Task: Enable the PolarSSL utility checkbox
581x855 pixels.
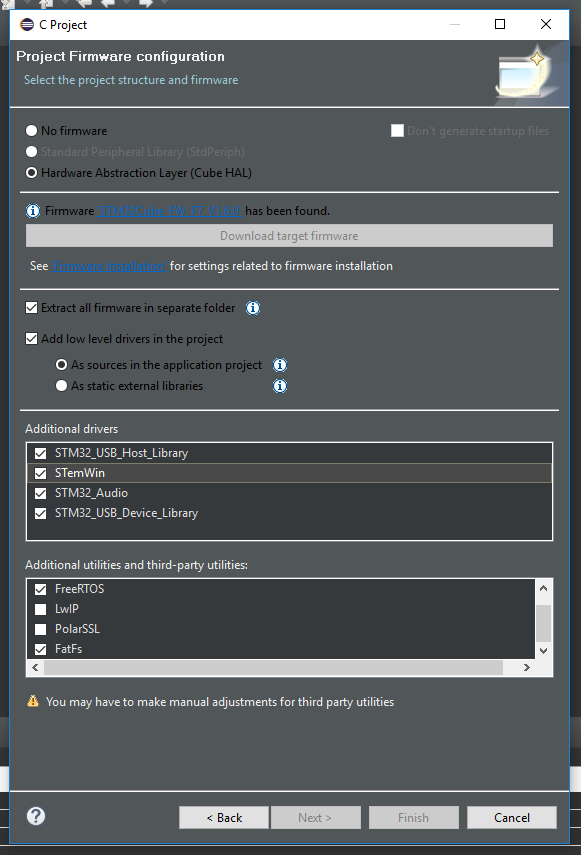Action: (x=40, y=629)
